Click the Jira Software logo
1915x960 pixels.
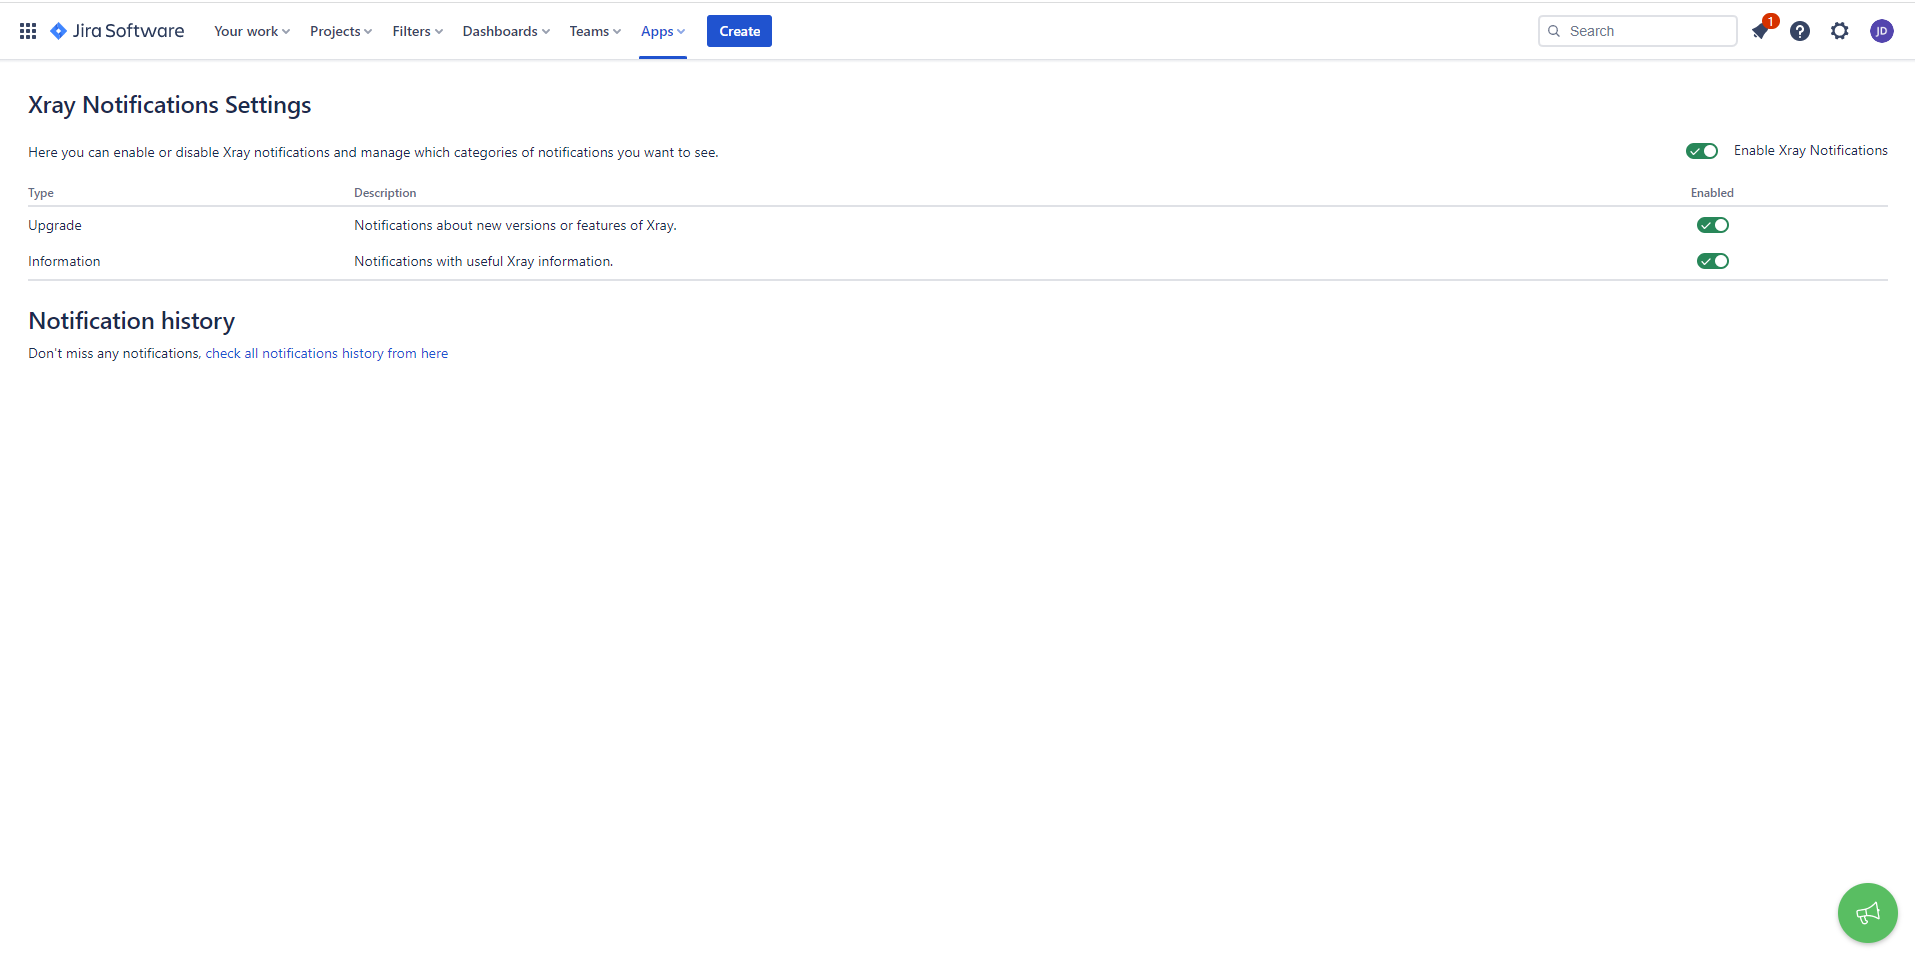tap(117, 31)
